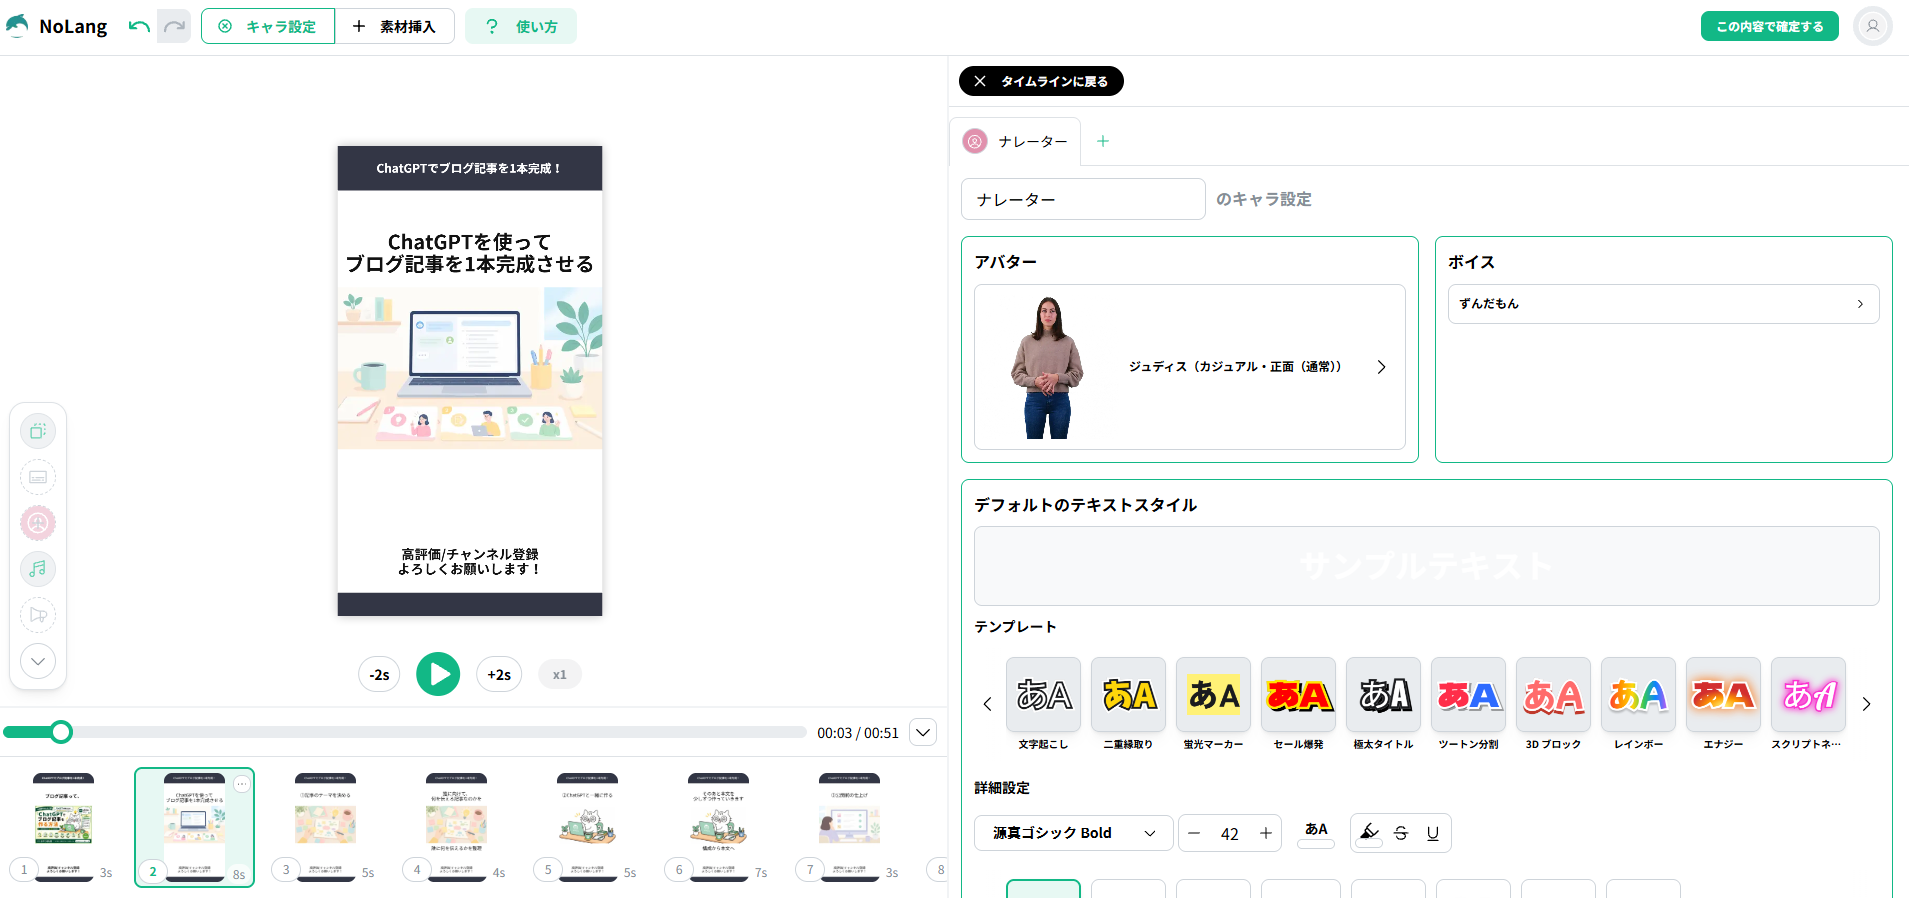Choose the セール爆発 text template
The image size is (1913, 898).
tap(1298, 704)
